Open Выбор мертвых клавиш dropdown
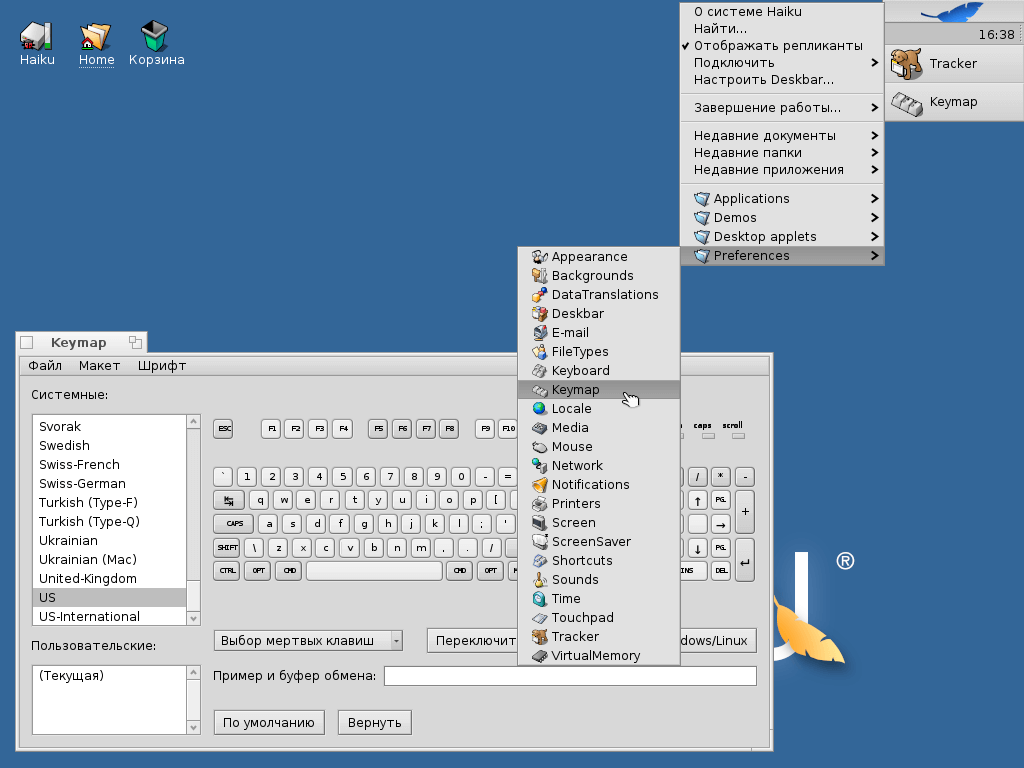Screen dimensions: 1024x768 [x=308, y=641]
